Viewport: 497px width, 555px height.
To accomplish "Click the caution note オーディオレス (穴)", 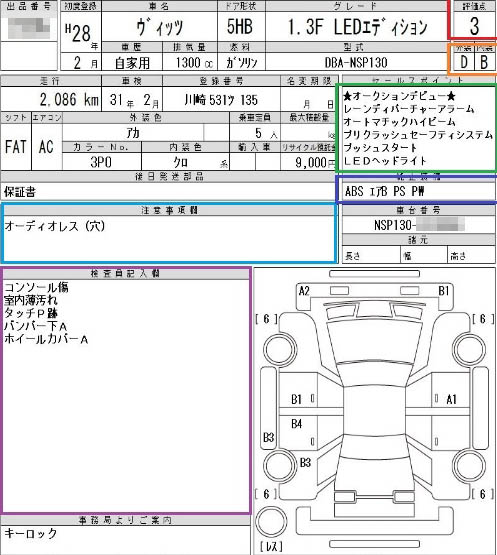I will (x=55, y=226).
